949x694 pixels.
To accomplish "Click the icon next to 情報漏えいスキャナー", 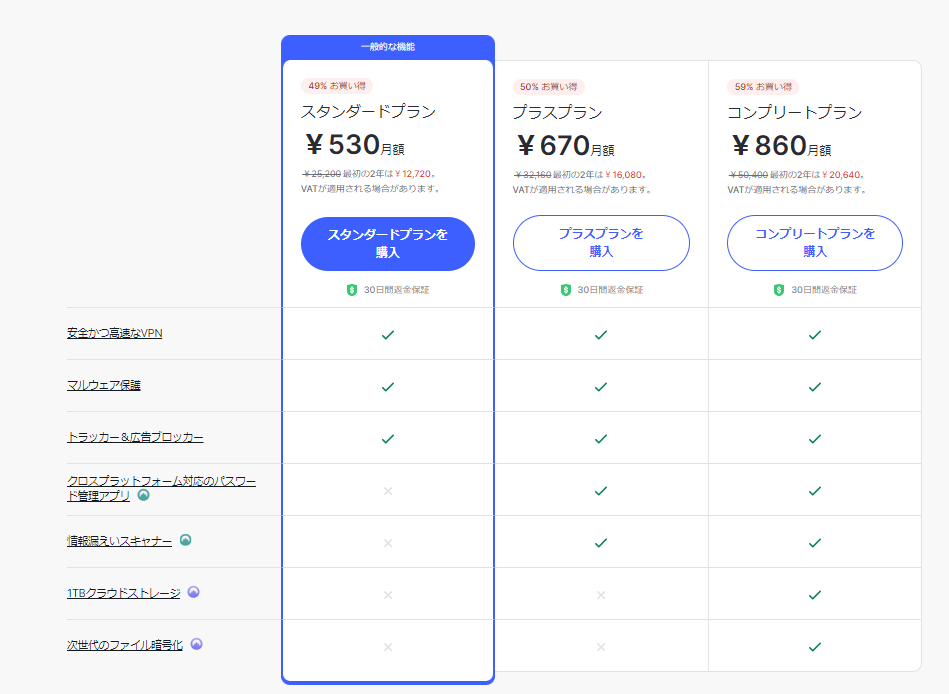I will (185, 540).
